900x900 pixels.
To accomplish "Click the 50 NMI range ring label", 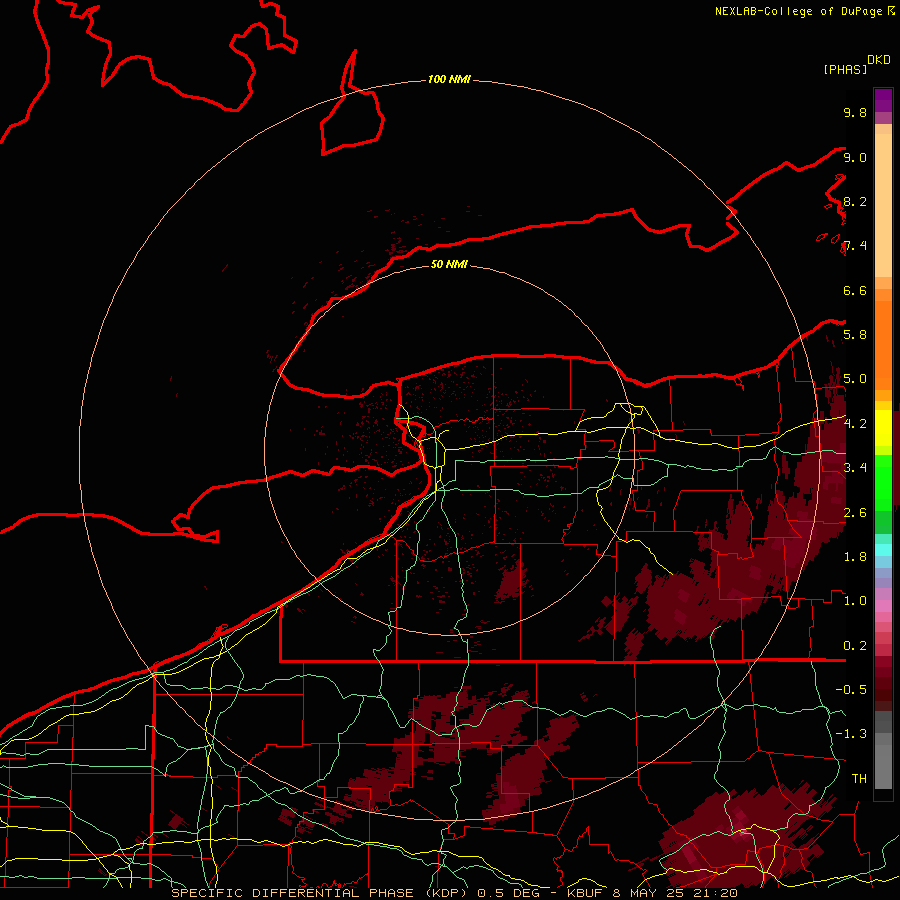I will pos(449,264).
